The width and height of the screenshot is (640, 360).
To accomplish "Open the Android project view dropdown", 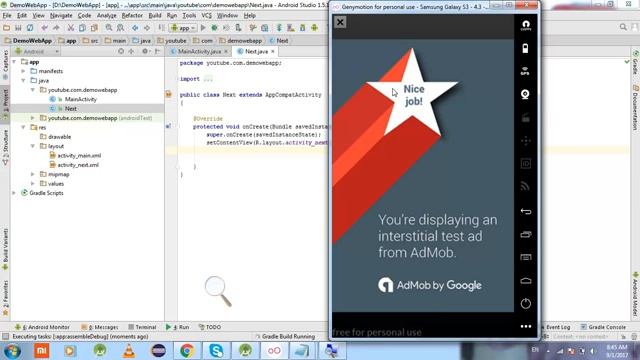I will tap(37, 51).
